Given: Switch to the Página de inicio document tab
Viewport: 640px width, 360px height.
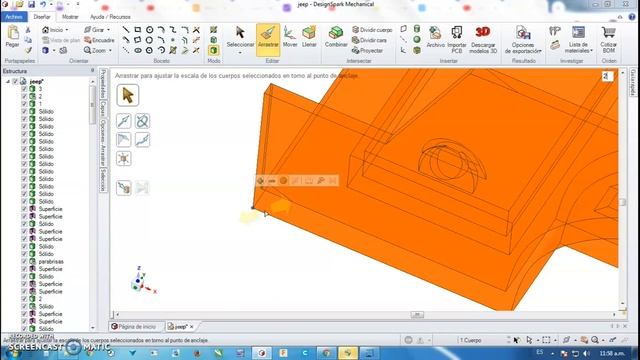Looking at the screenshot, I should (135, 327).
